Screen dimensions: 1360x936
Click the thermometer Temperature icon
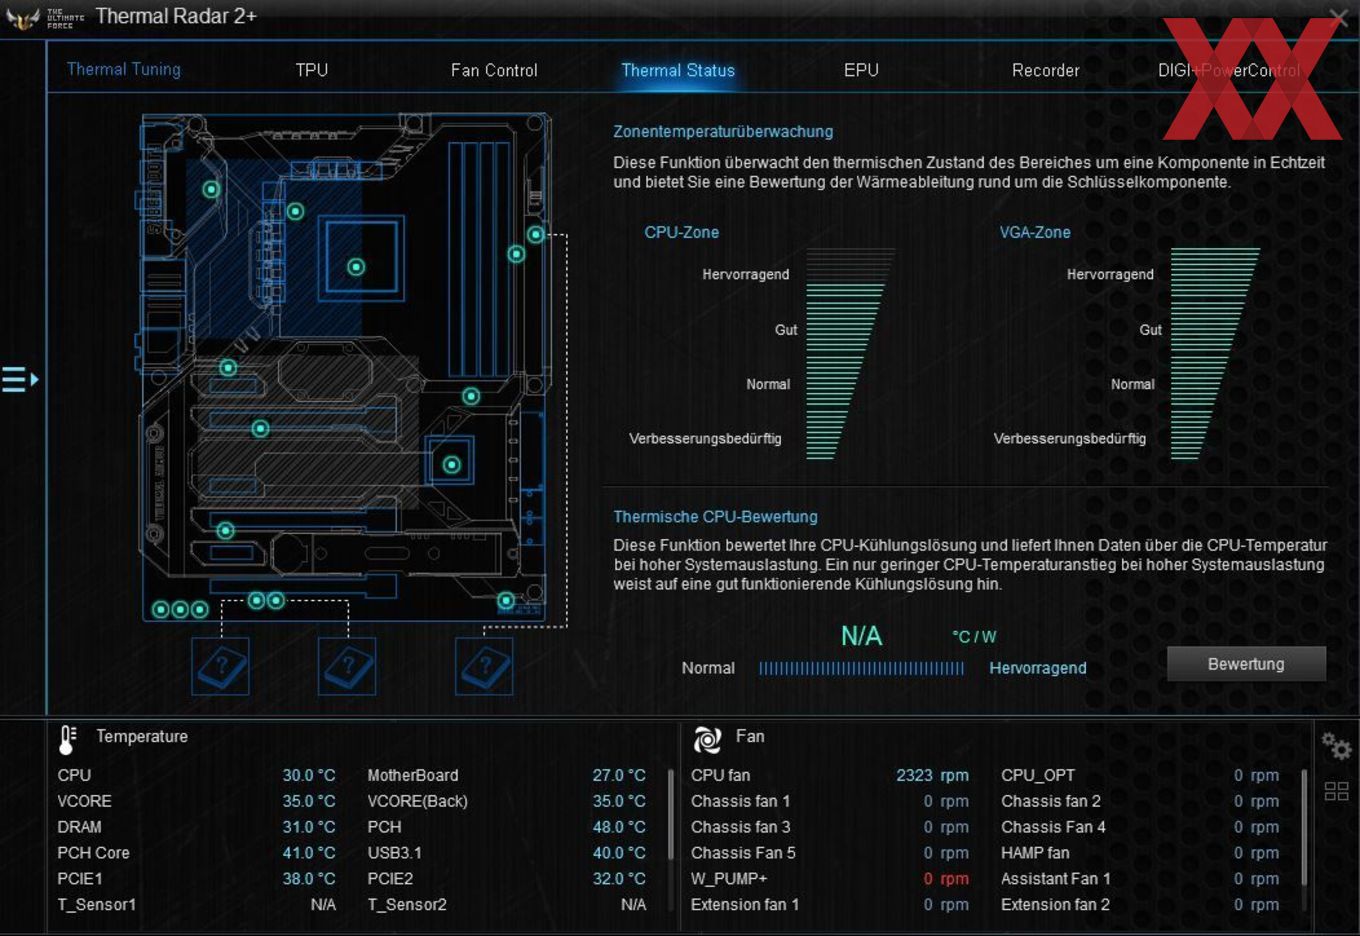click(67, 739)
